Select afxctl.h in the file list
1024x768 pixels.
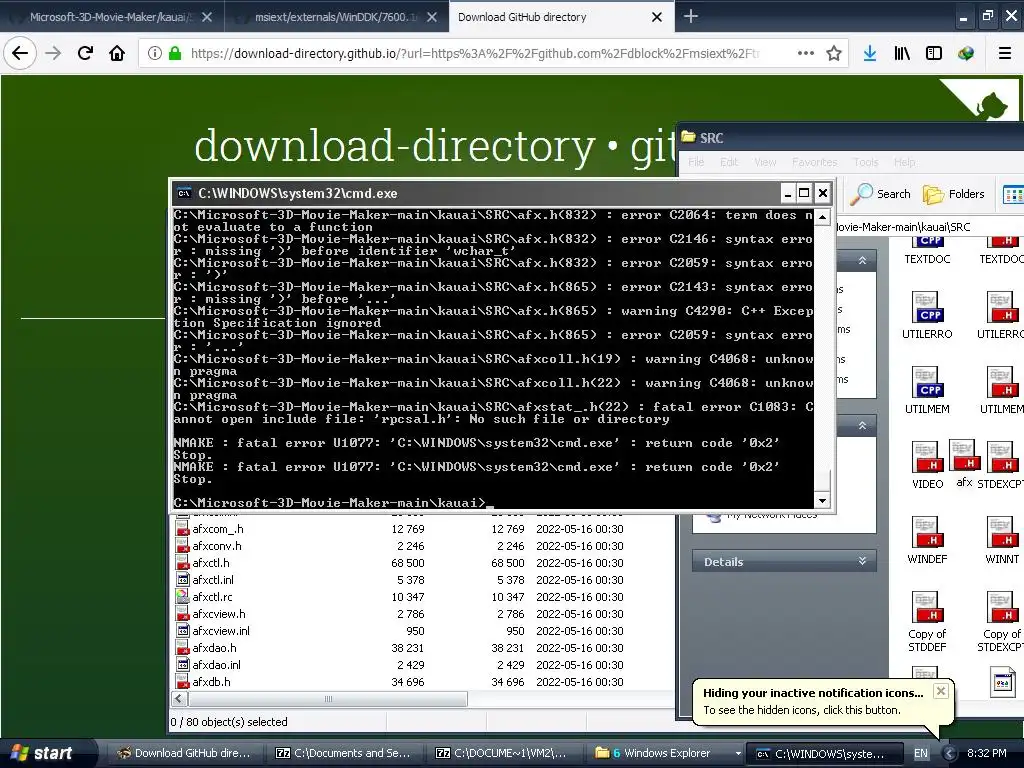point(211,563)
